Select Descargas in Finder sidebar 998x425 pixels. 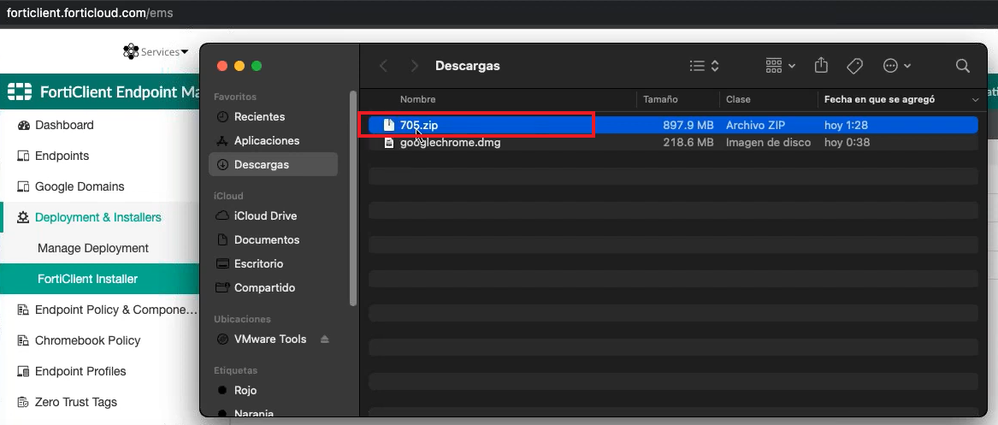273,165
